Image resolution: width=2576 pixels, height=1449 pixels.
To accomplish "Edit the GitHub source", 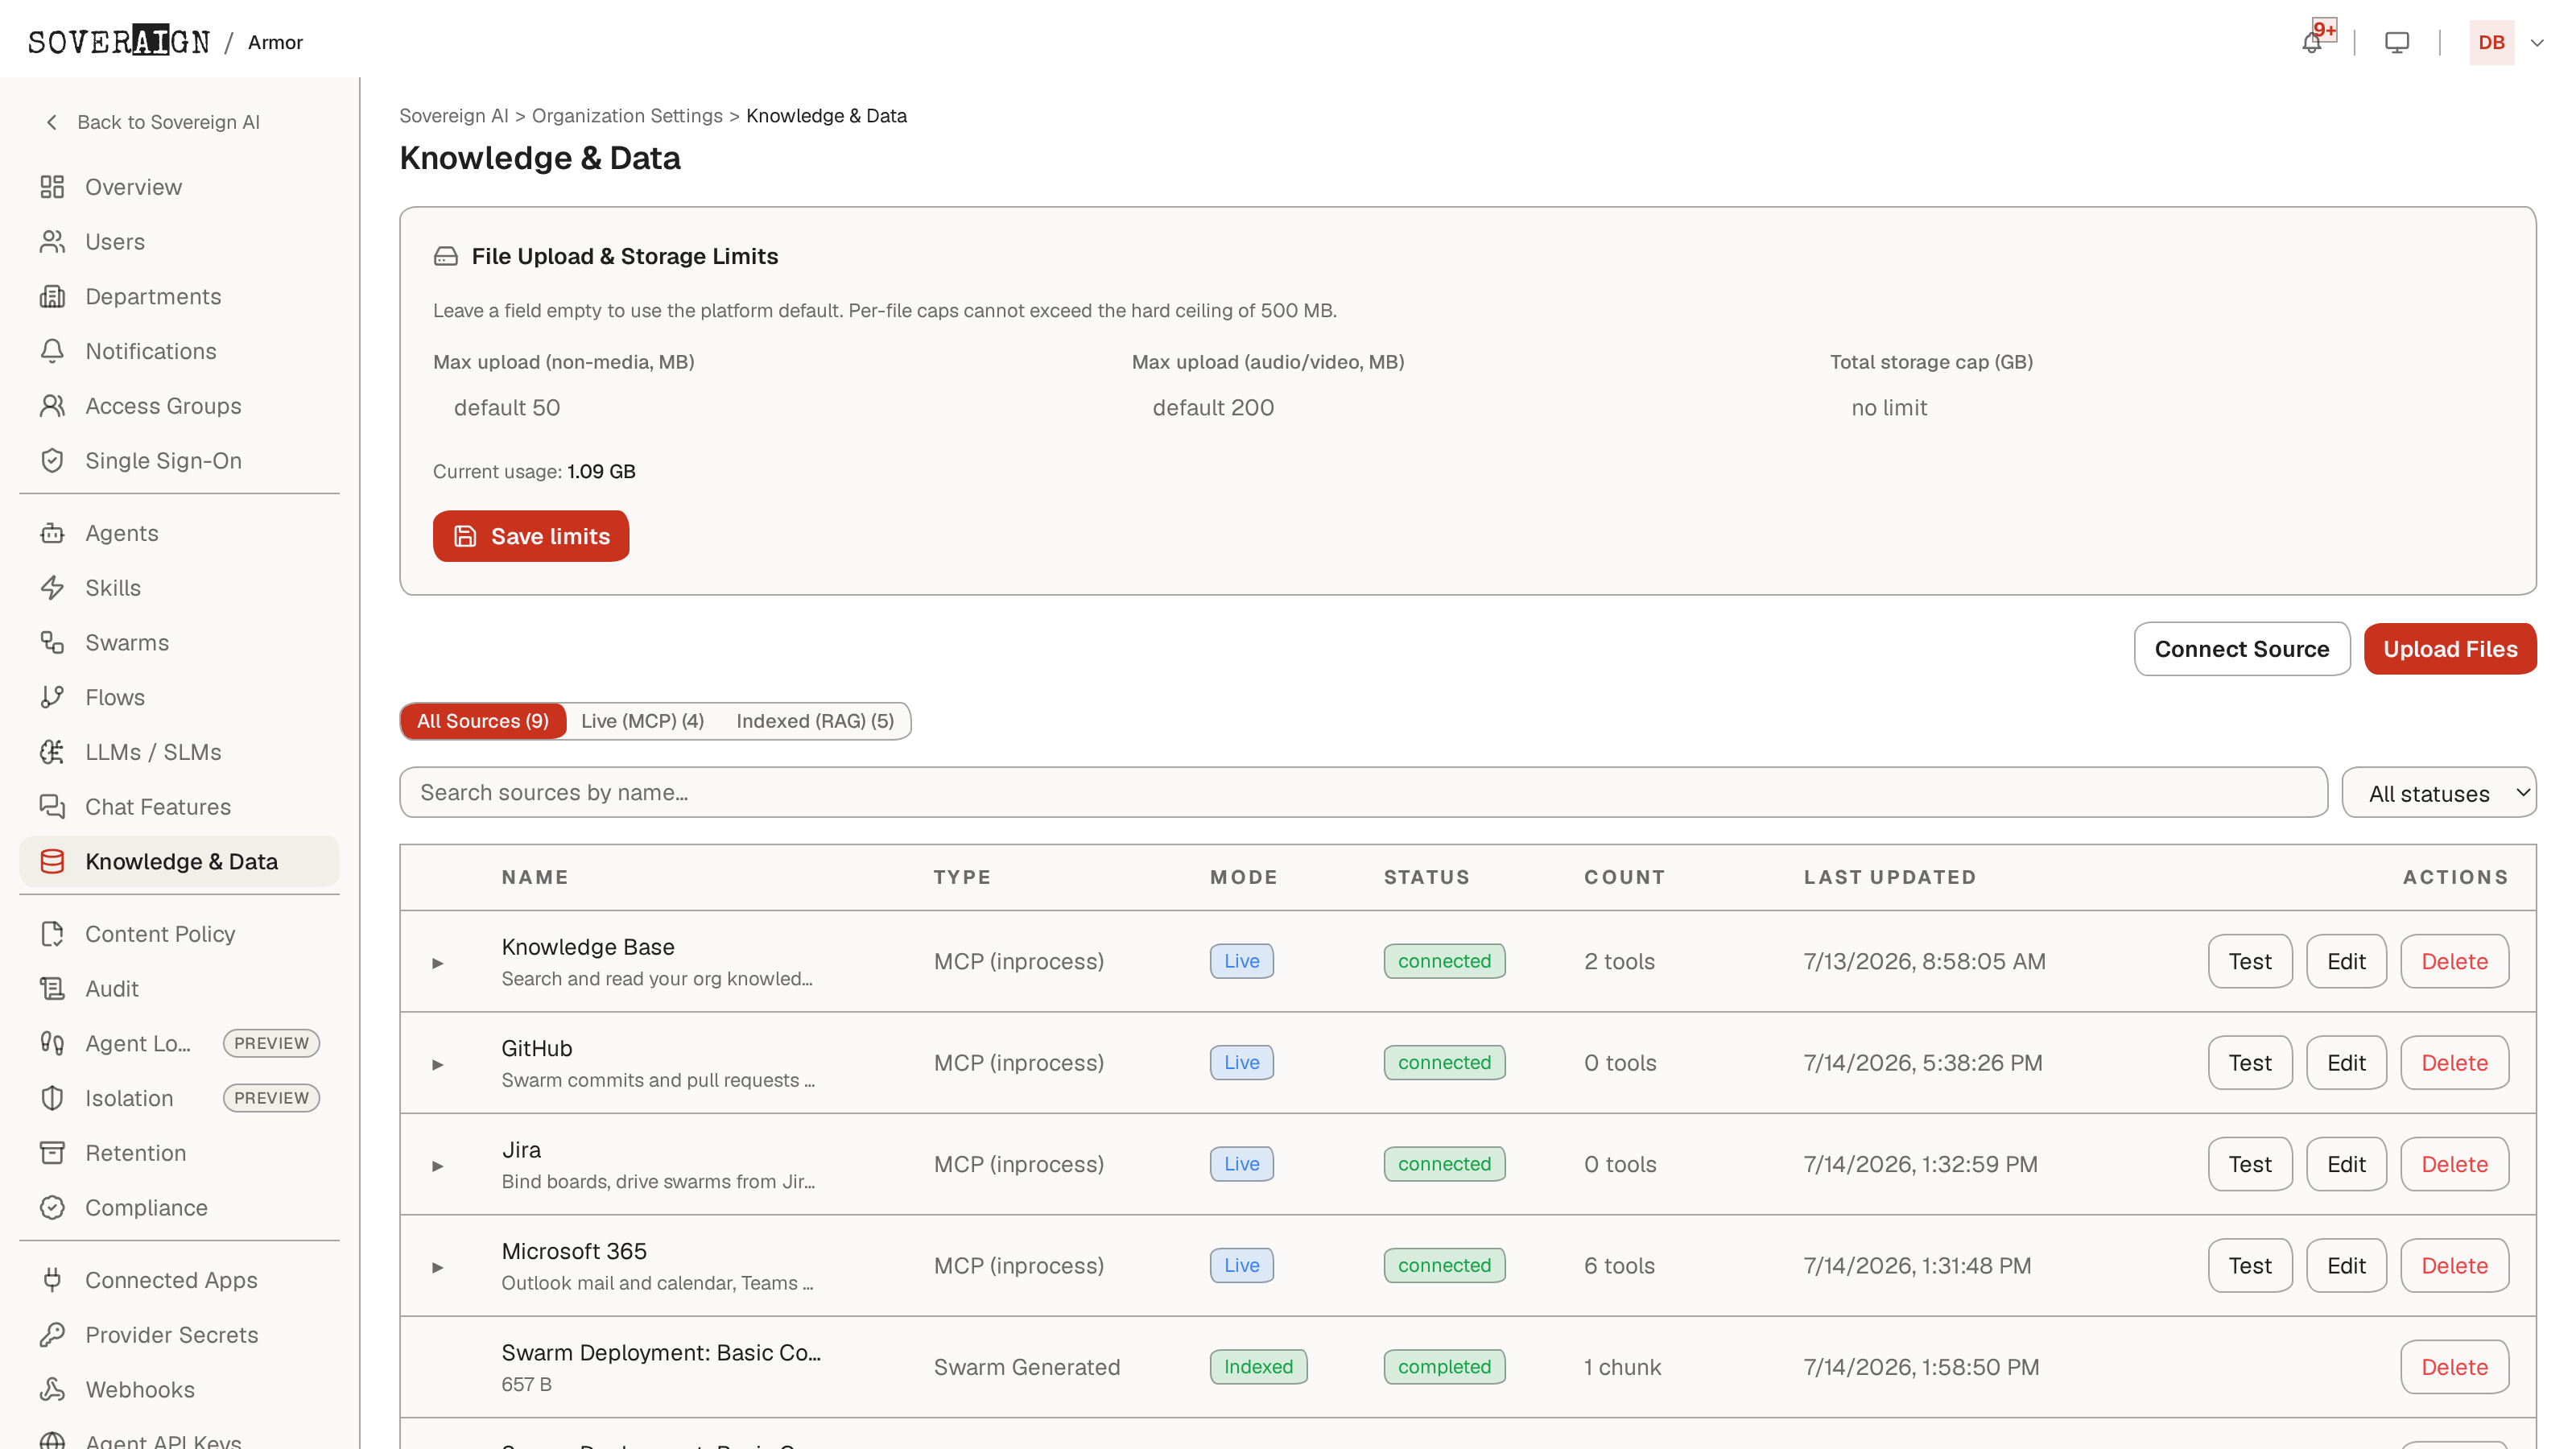I will (2346, 1062).
